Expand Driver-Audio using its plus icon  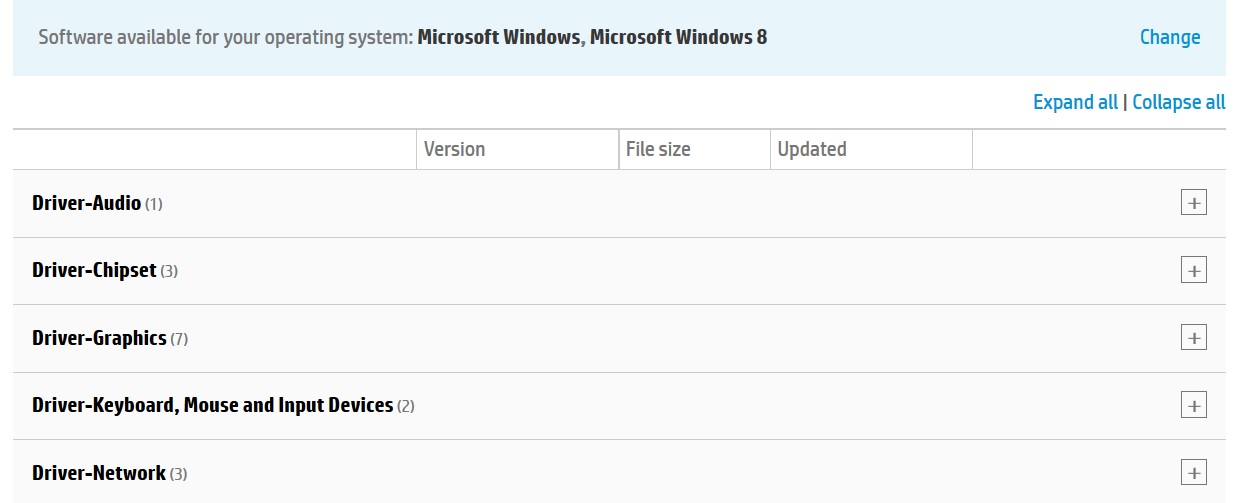click(x=1193, y=203)
